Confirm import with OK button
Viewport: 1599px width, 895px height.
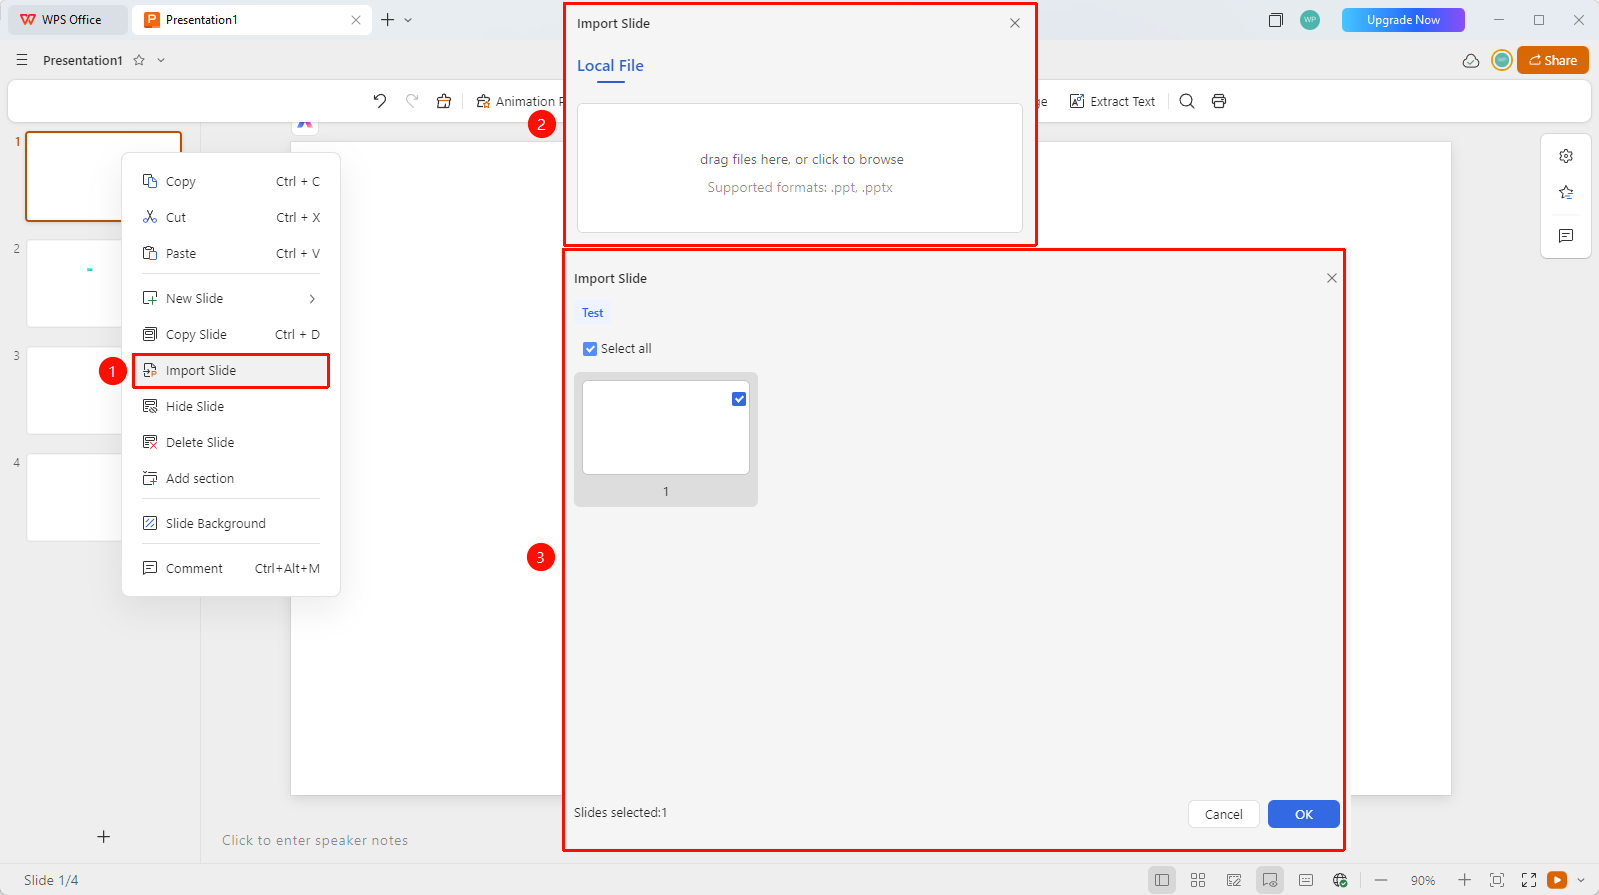coord(1304,814)
